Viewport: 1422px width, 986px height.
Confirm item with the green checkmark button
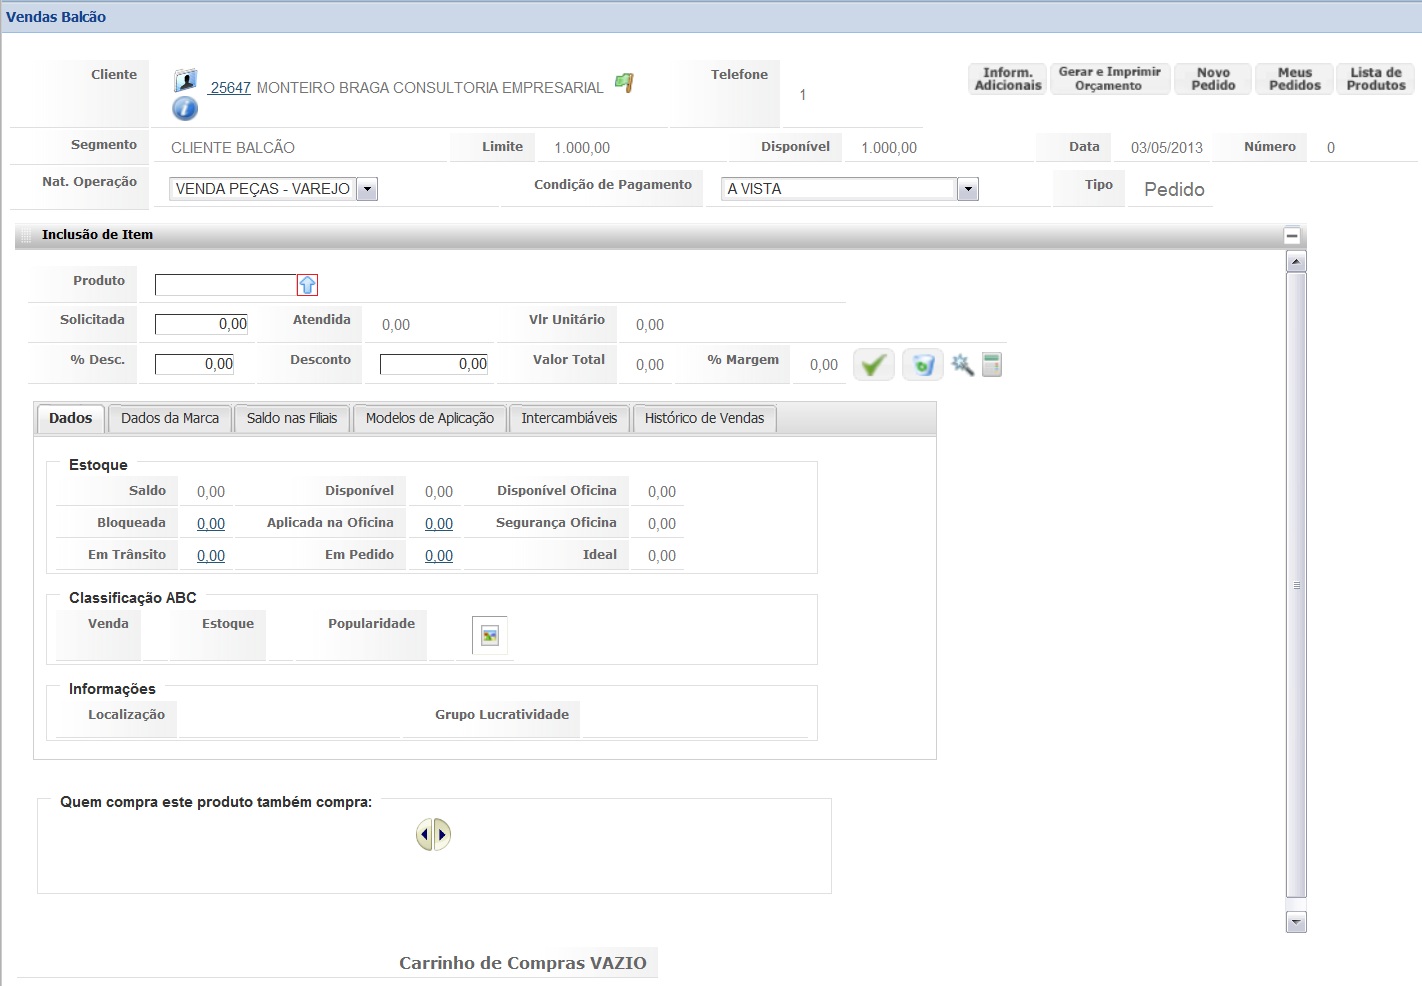tap(873, 364)
